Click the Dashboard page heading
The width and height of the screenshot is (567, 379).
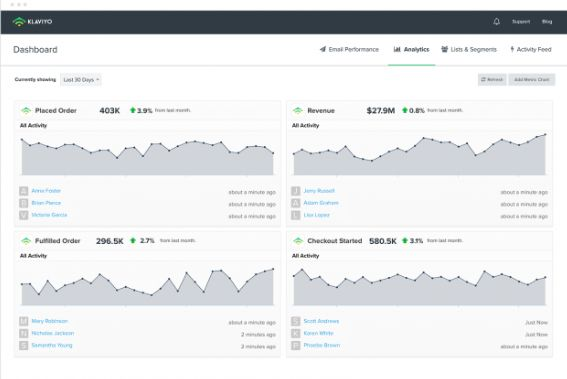pos(35,50)
